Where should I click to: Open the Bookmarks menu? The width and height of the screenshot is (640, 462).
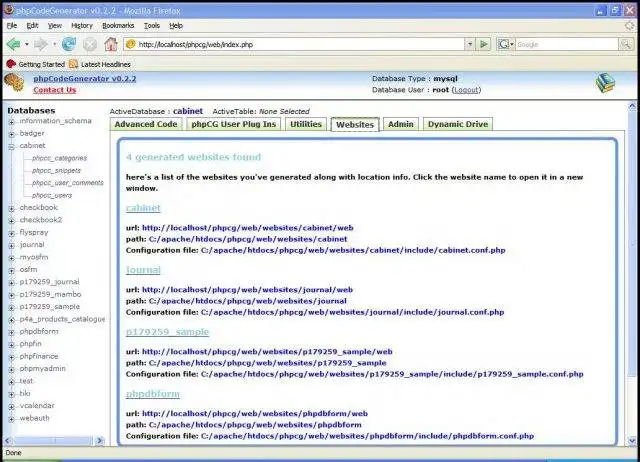pyautogui.click(x=118, y=25)
